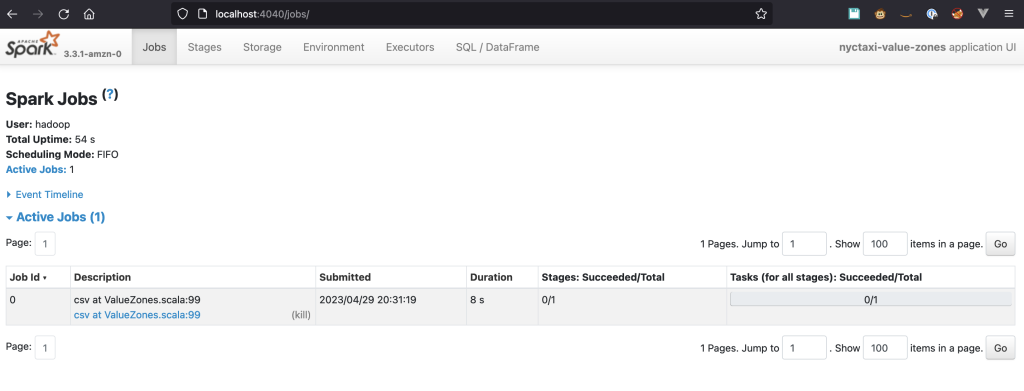Click the page info icon beside the URL
The image size is (1024, 391).
pos(202,14)
